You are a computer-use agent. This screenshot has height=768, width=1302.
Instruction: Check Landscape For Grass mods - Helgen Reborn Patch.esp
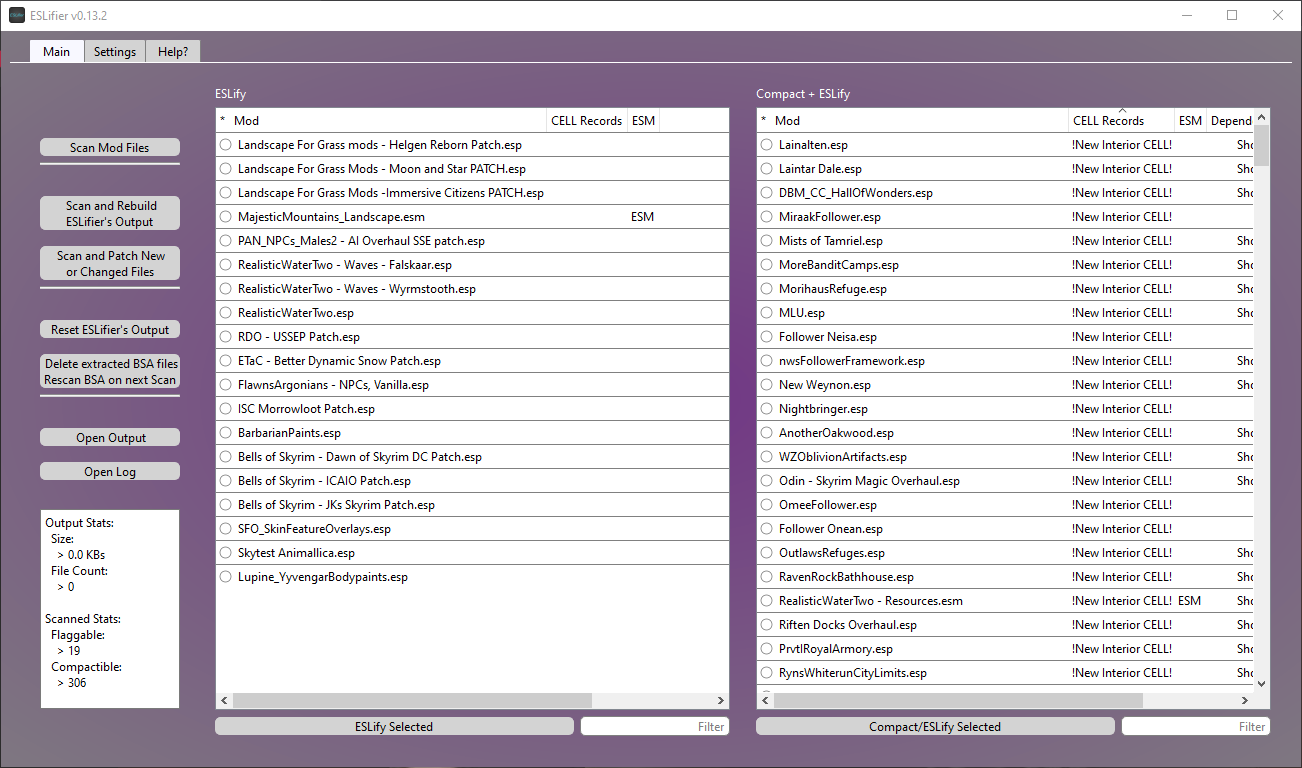pos(226,145)
